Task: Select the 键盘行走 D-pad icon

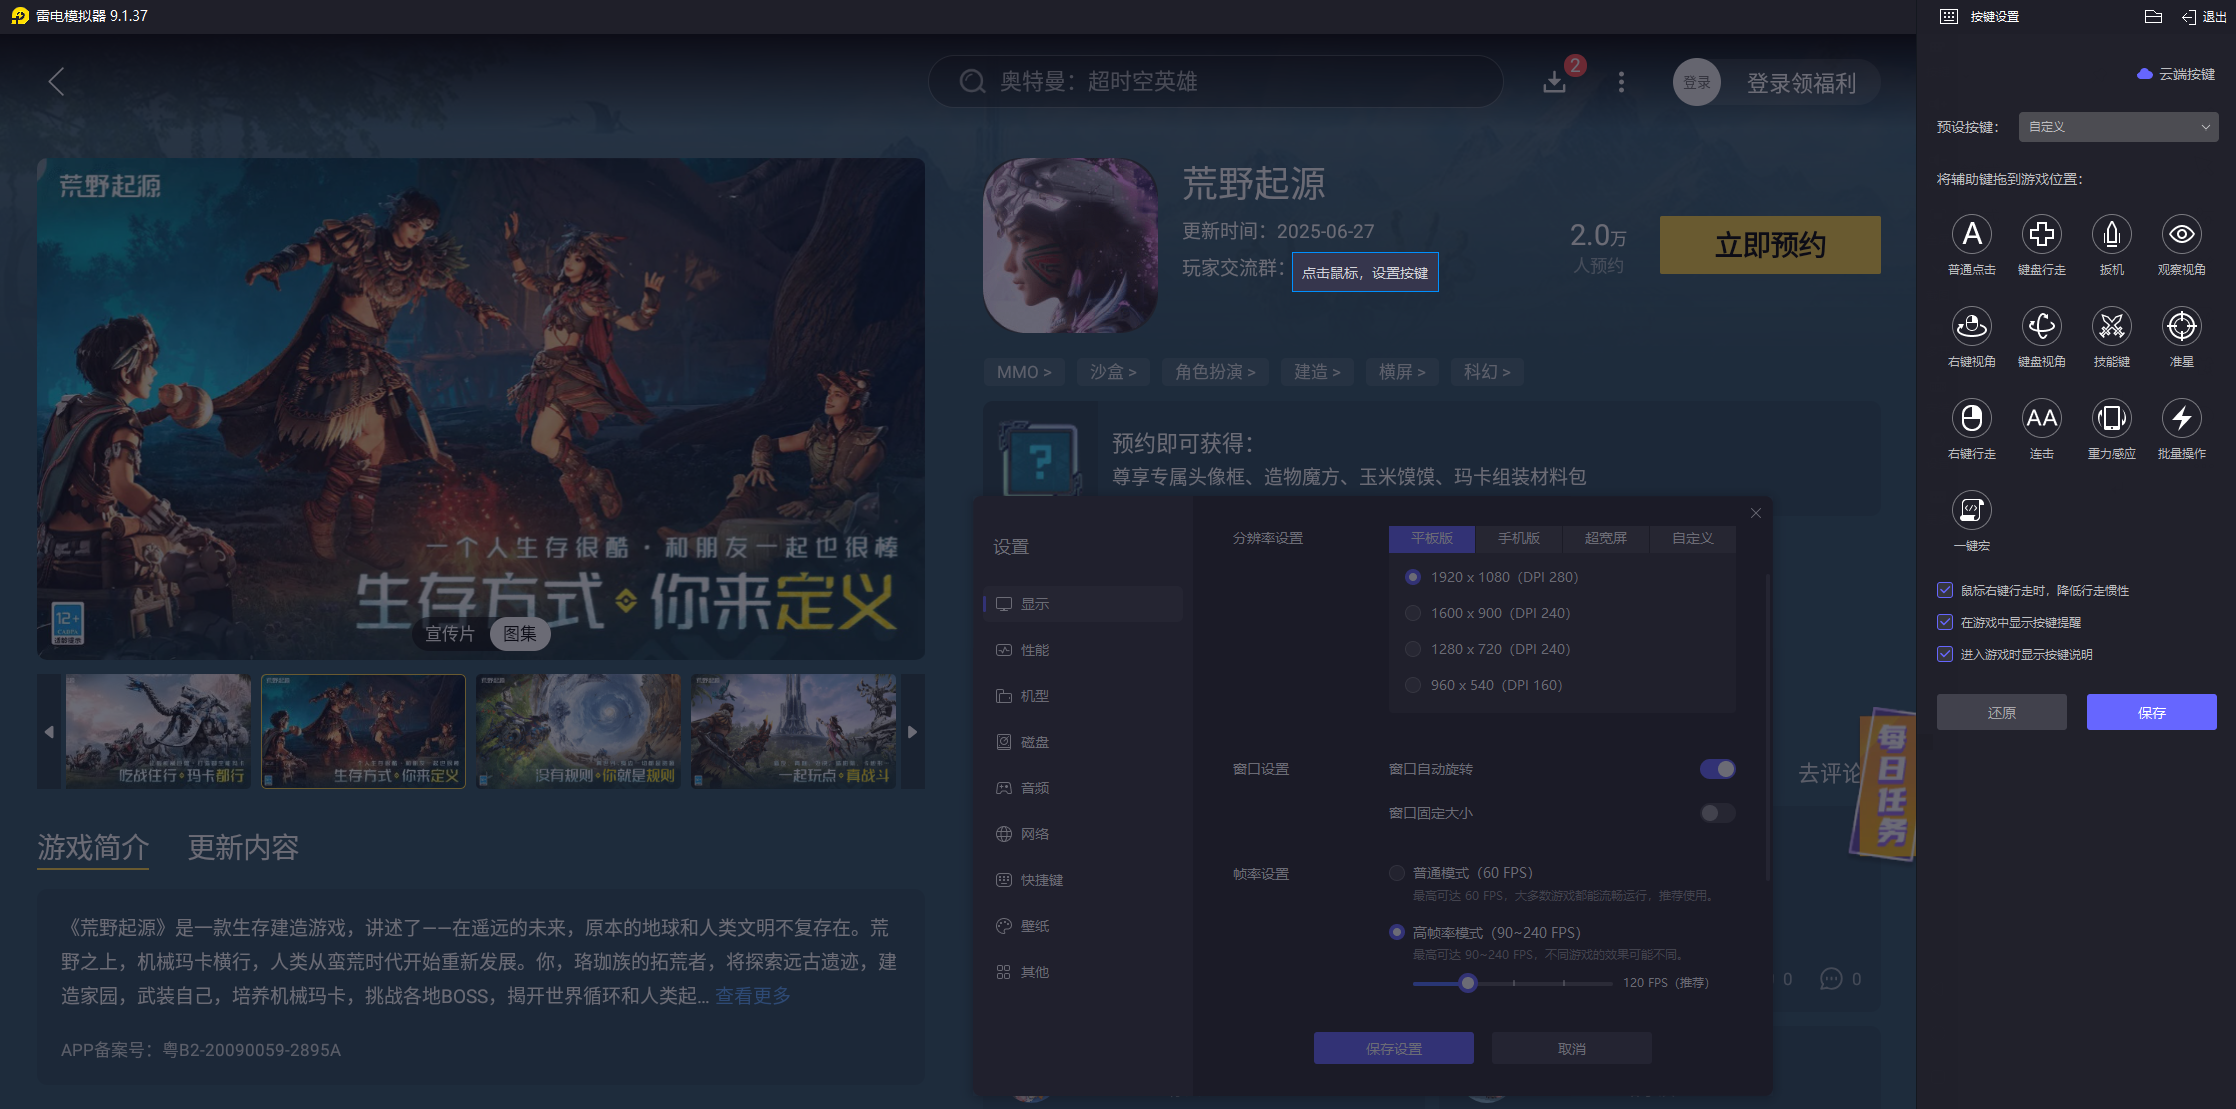Action: coord(2041,234)
